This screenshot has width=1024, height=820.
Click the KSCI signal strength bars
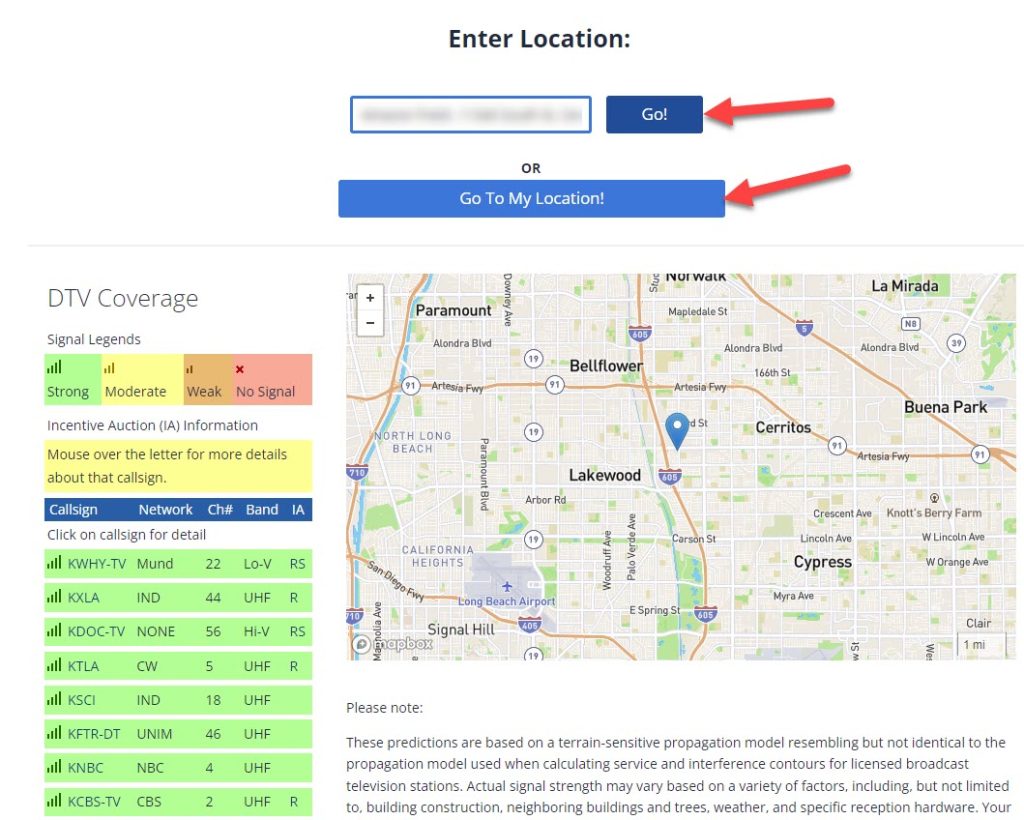click(x=54, y=698)
